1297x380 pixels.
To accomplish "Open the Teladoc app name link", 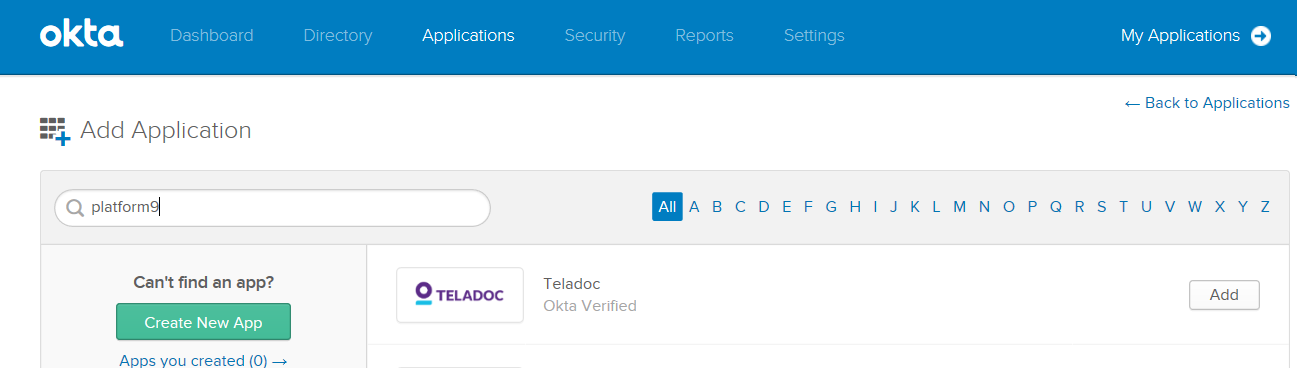I will click(x=571, y=284).
